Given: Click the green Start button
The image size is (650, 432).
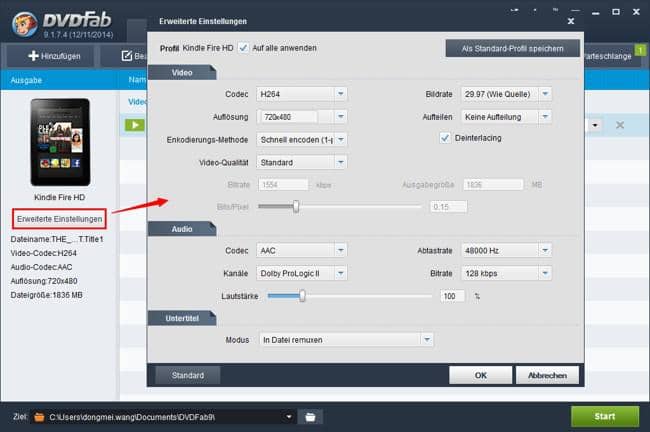Looking at the screenshot, I should click(x=605, y=416).
